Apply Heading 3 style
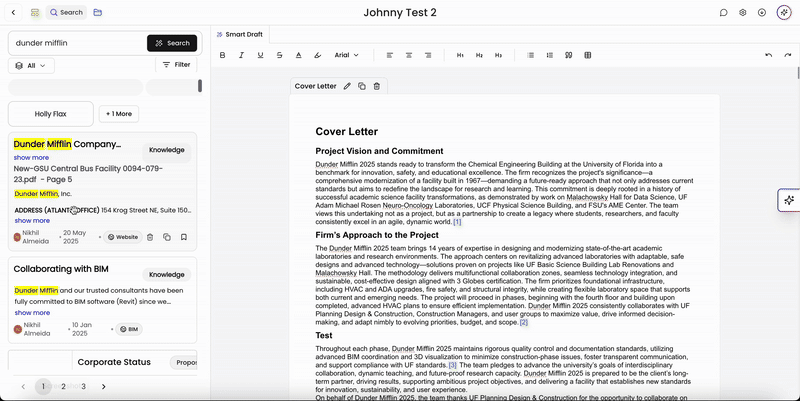The width and height of the screenshot is (800, 401). click(x=498, y=55)
